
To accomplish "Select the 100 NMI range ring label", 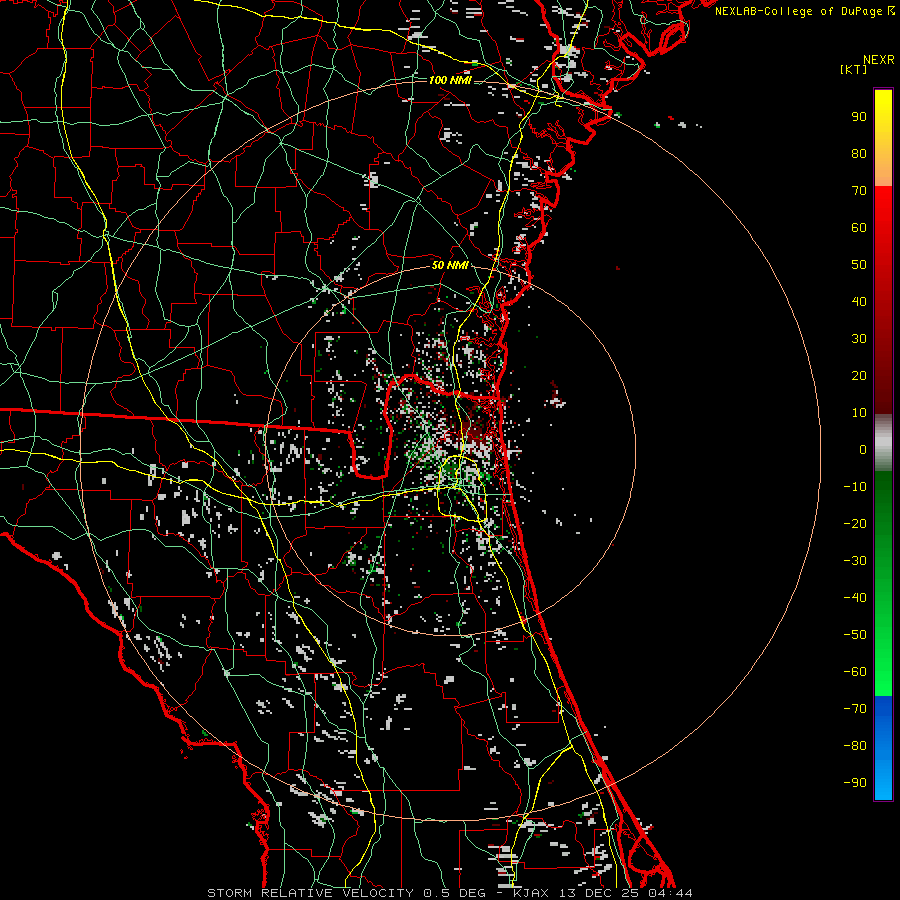I will (449, 80).
